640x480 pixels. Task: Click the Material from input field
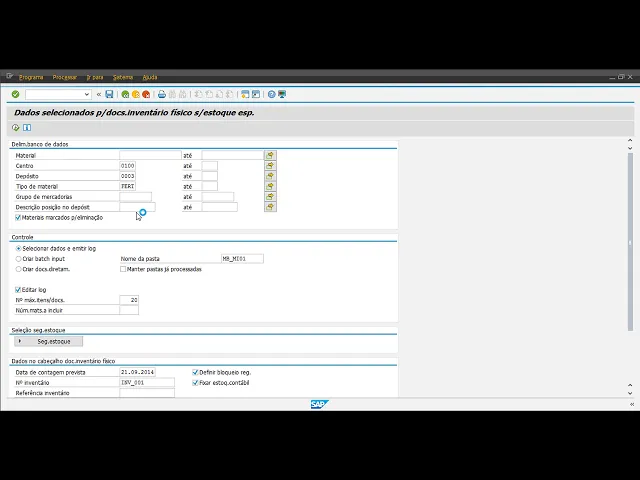click(150, 155)
